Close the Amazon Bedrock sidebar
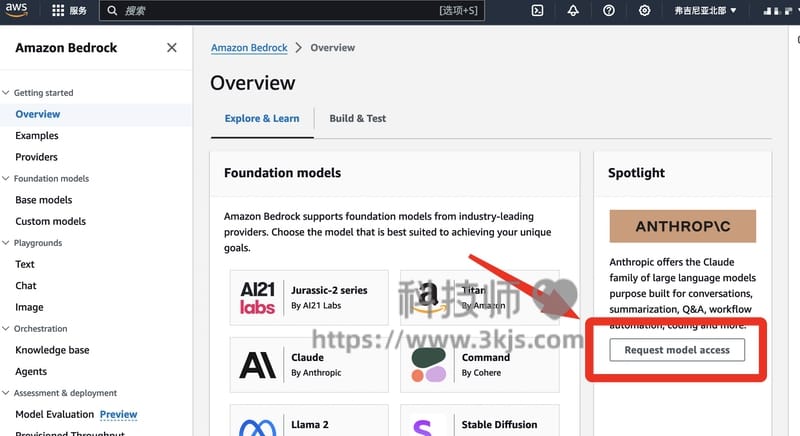This screenshot has height=436, width=800. [172, 47]
